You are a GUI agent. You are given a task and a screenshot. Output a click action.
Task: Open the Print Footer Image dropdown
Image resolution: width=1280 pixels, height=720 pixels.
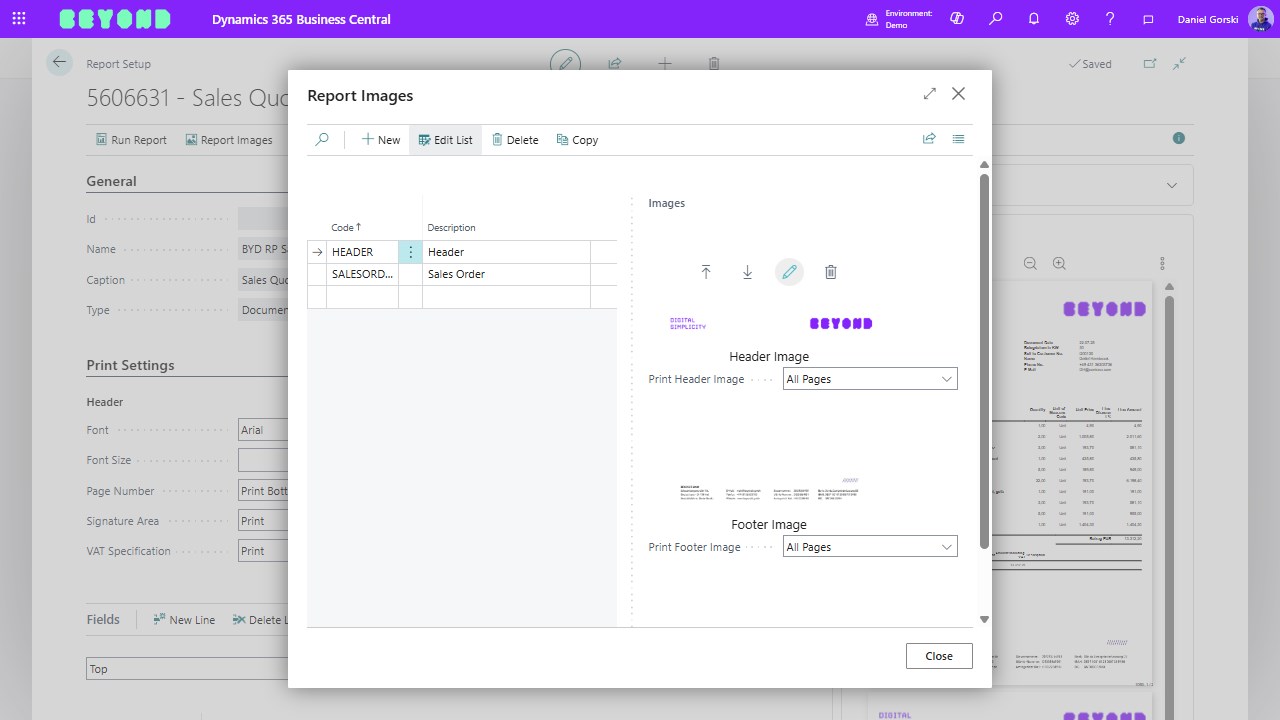click(x=869, y=547)
